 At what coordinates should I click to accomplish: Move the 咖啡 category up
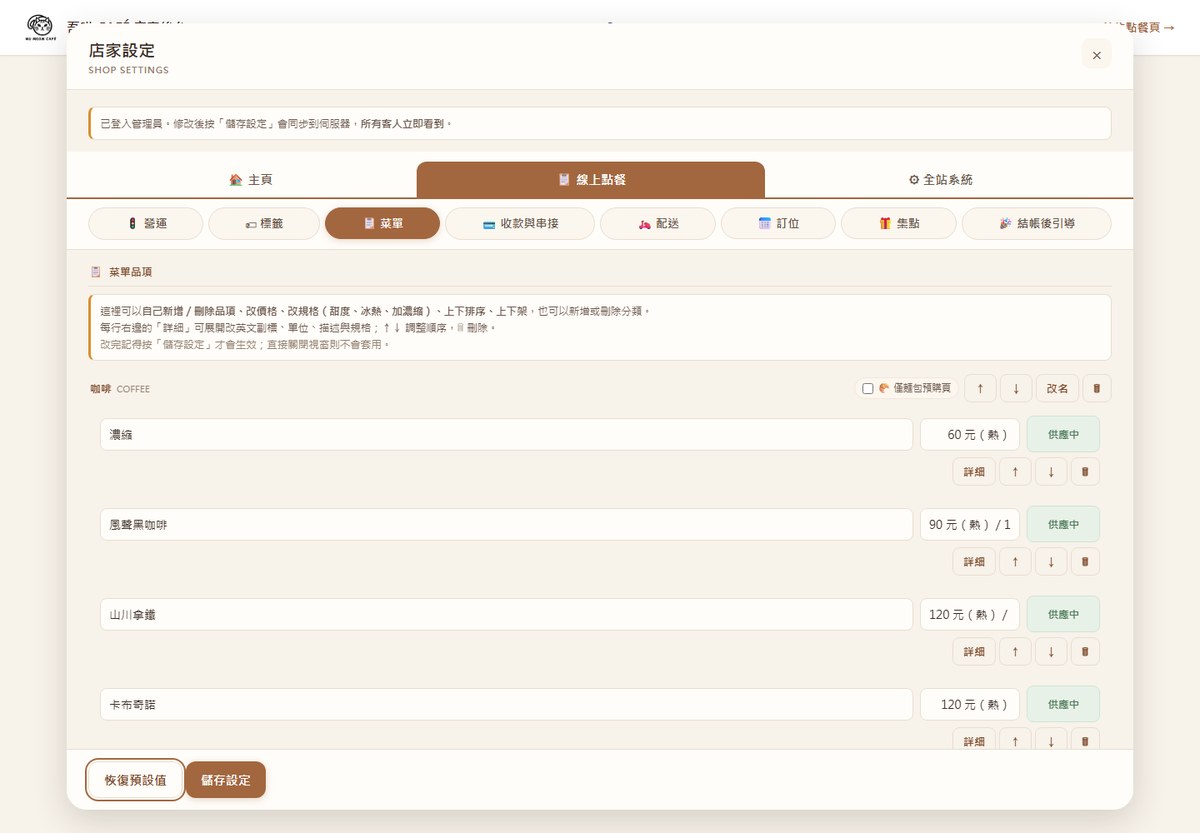pyautogui.click(x=980, y=388)
